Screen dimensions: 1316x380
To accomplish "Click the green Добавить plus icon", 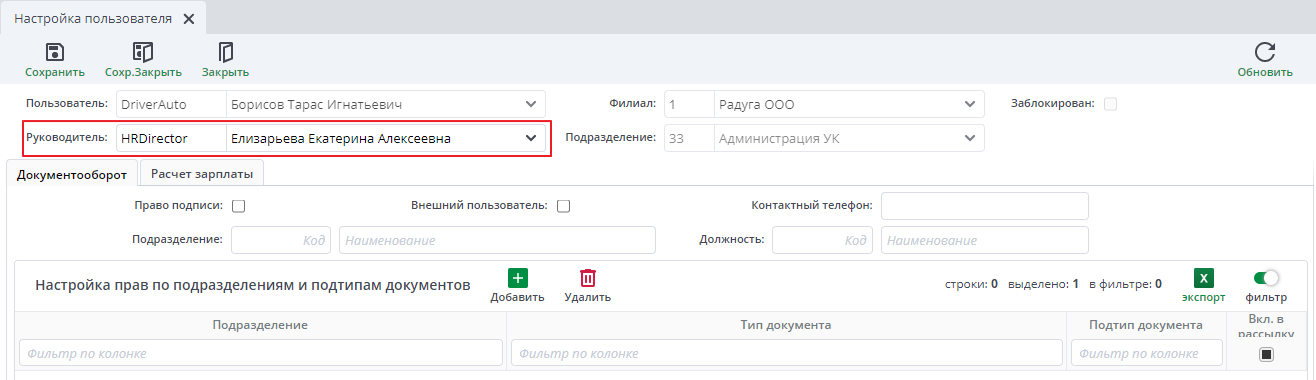I will [518, 279].
